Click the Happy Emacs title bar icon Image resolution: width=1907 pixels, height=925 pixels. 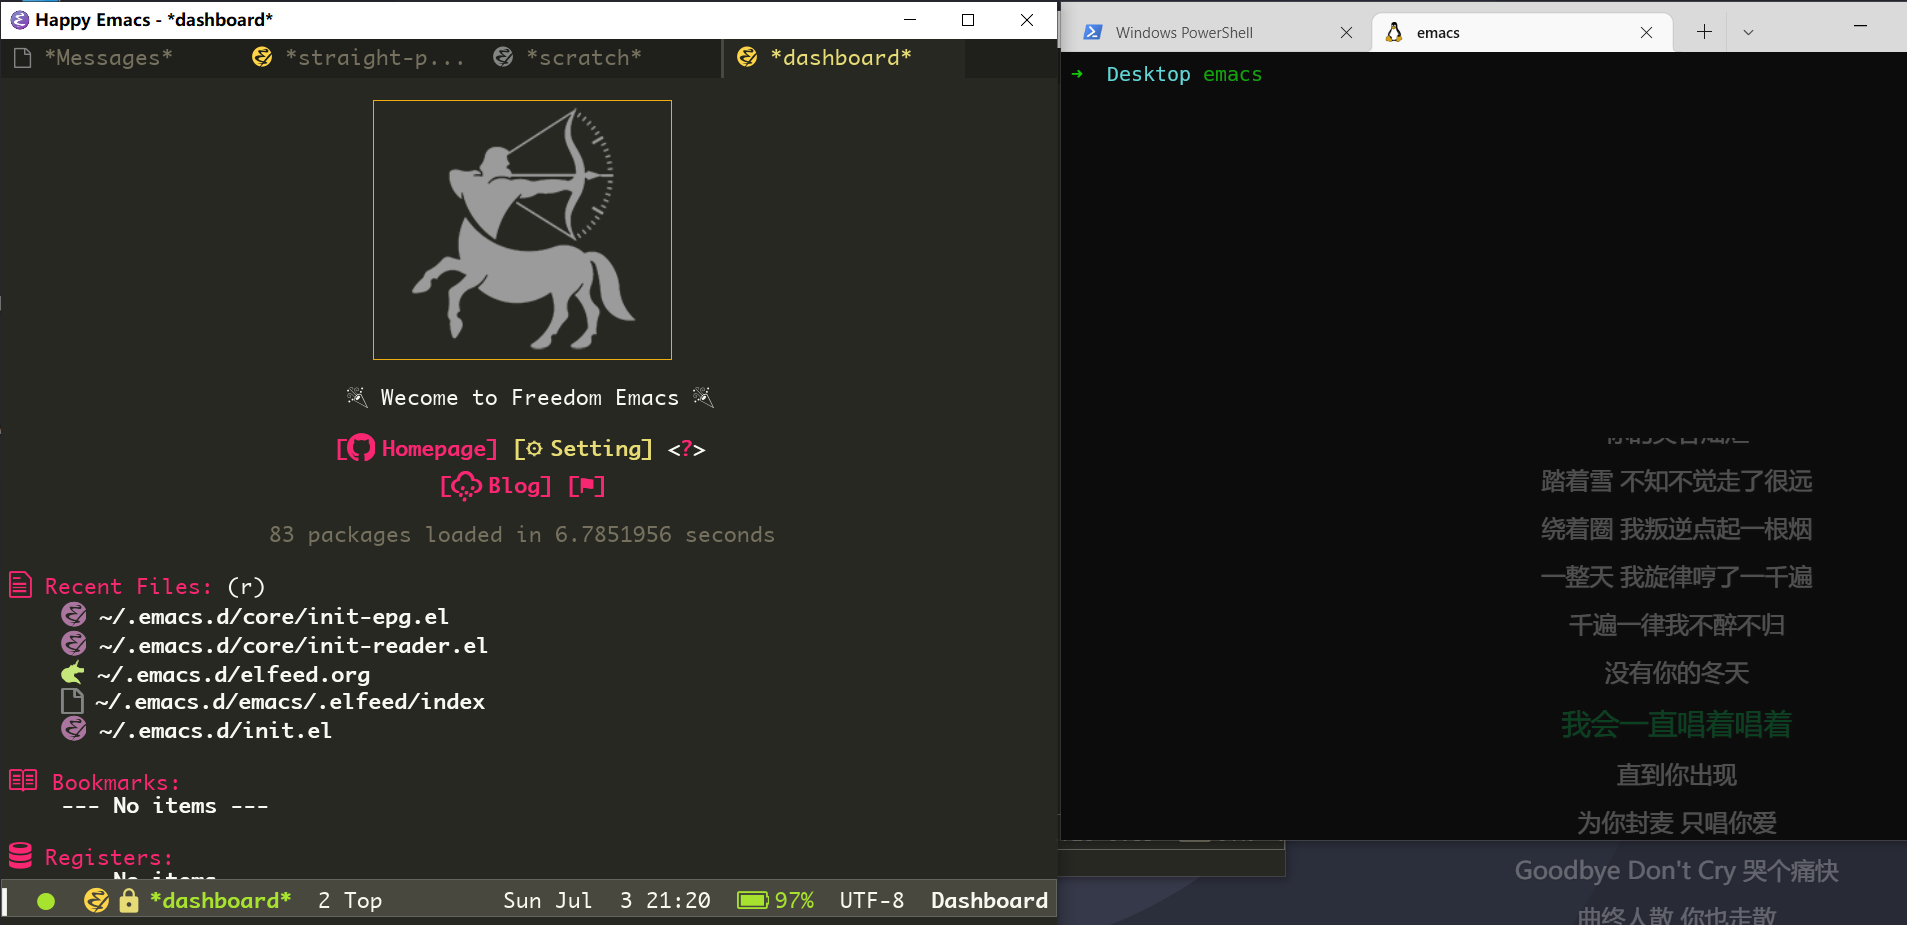pyautogui.click(x=19, y=20)
